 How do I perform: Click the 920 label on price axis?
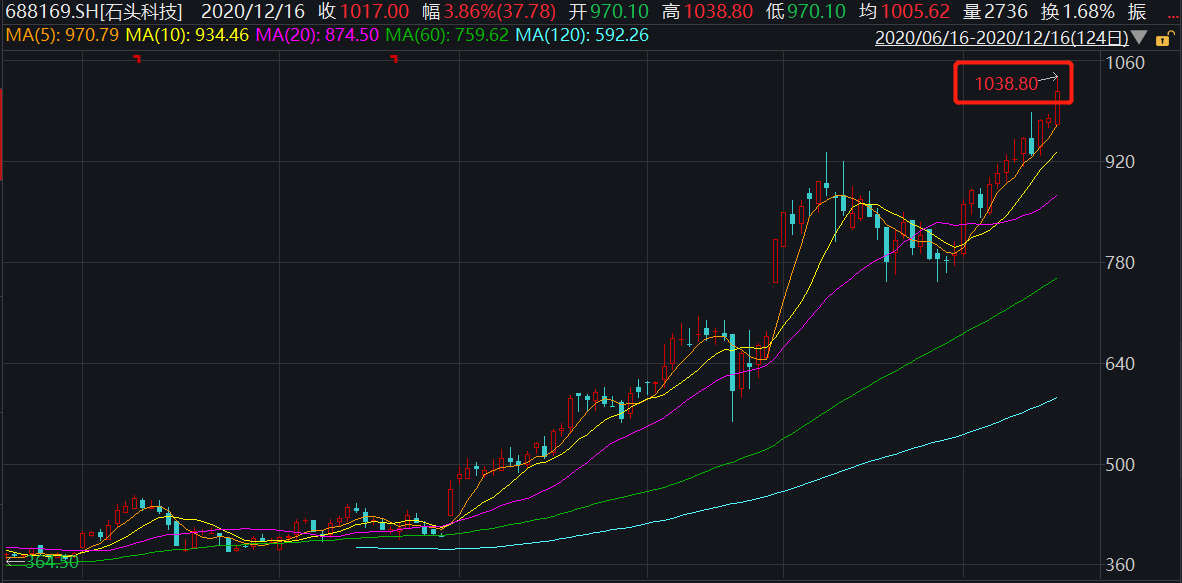click(x=1119, y=162)
